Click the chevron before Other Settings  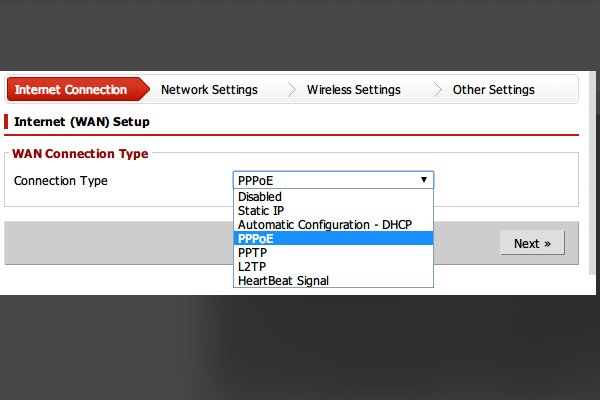(x=438, y=90)
